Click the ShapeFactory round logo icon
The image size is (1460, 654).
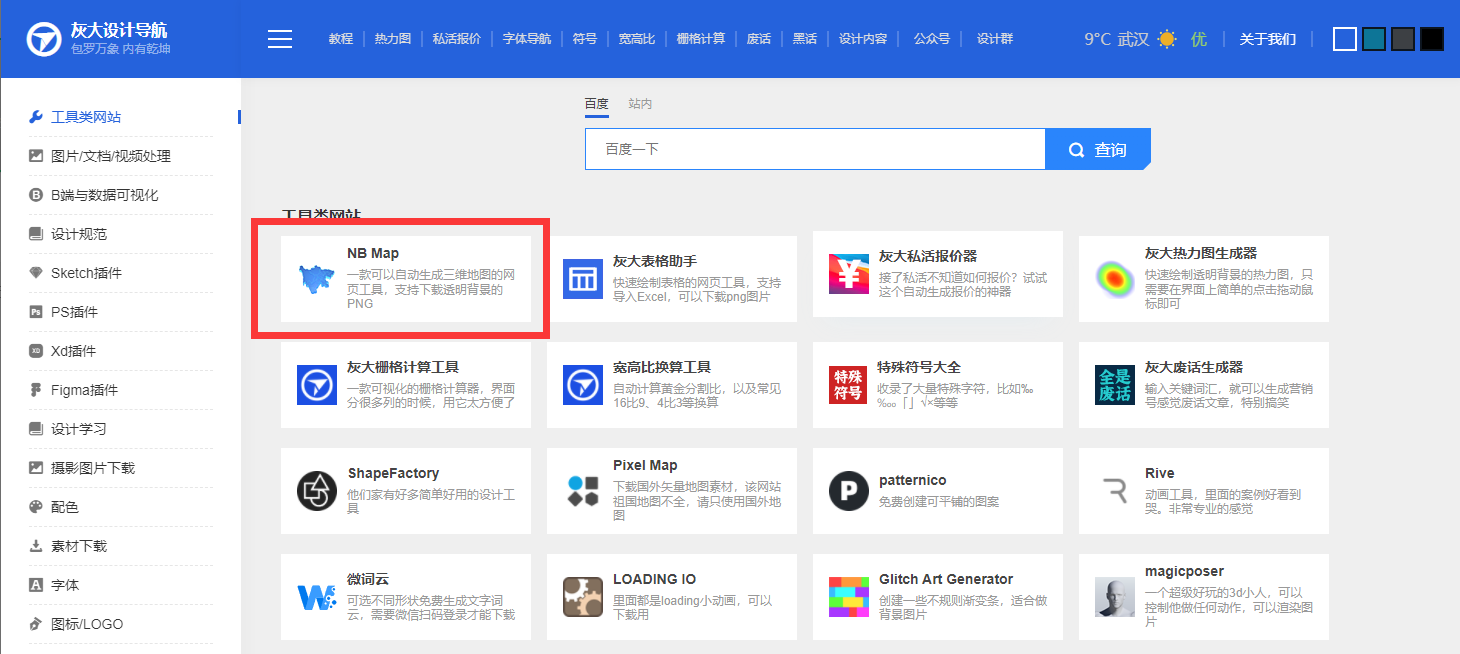point(317,491)
